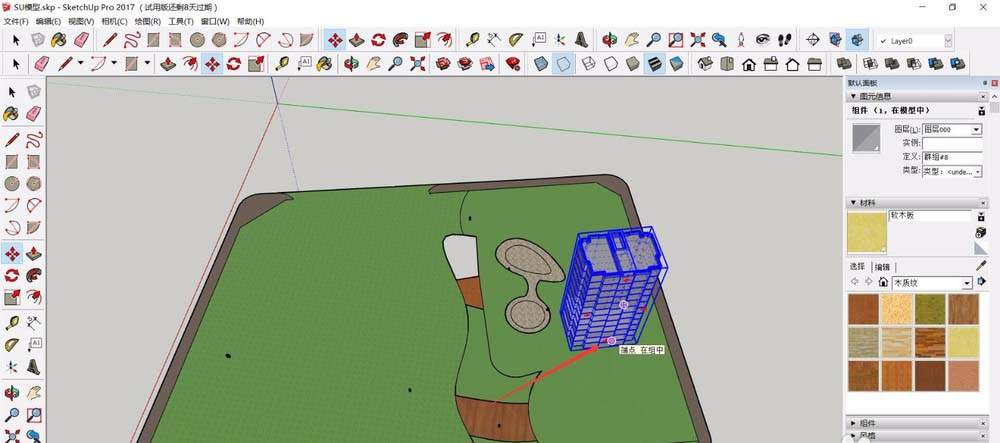This screenshot has width=1000, height=443.
Task: Click the Look Around eye icon
Action: tap(763, 40)
